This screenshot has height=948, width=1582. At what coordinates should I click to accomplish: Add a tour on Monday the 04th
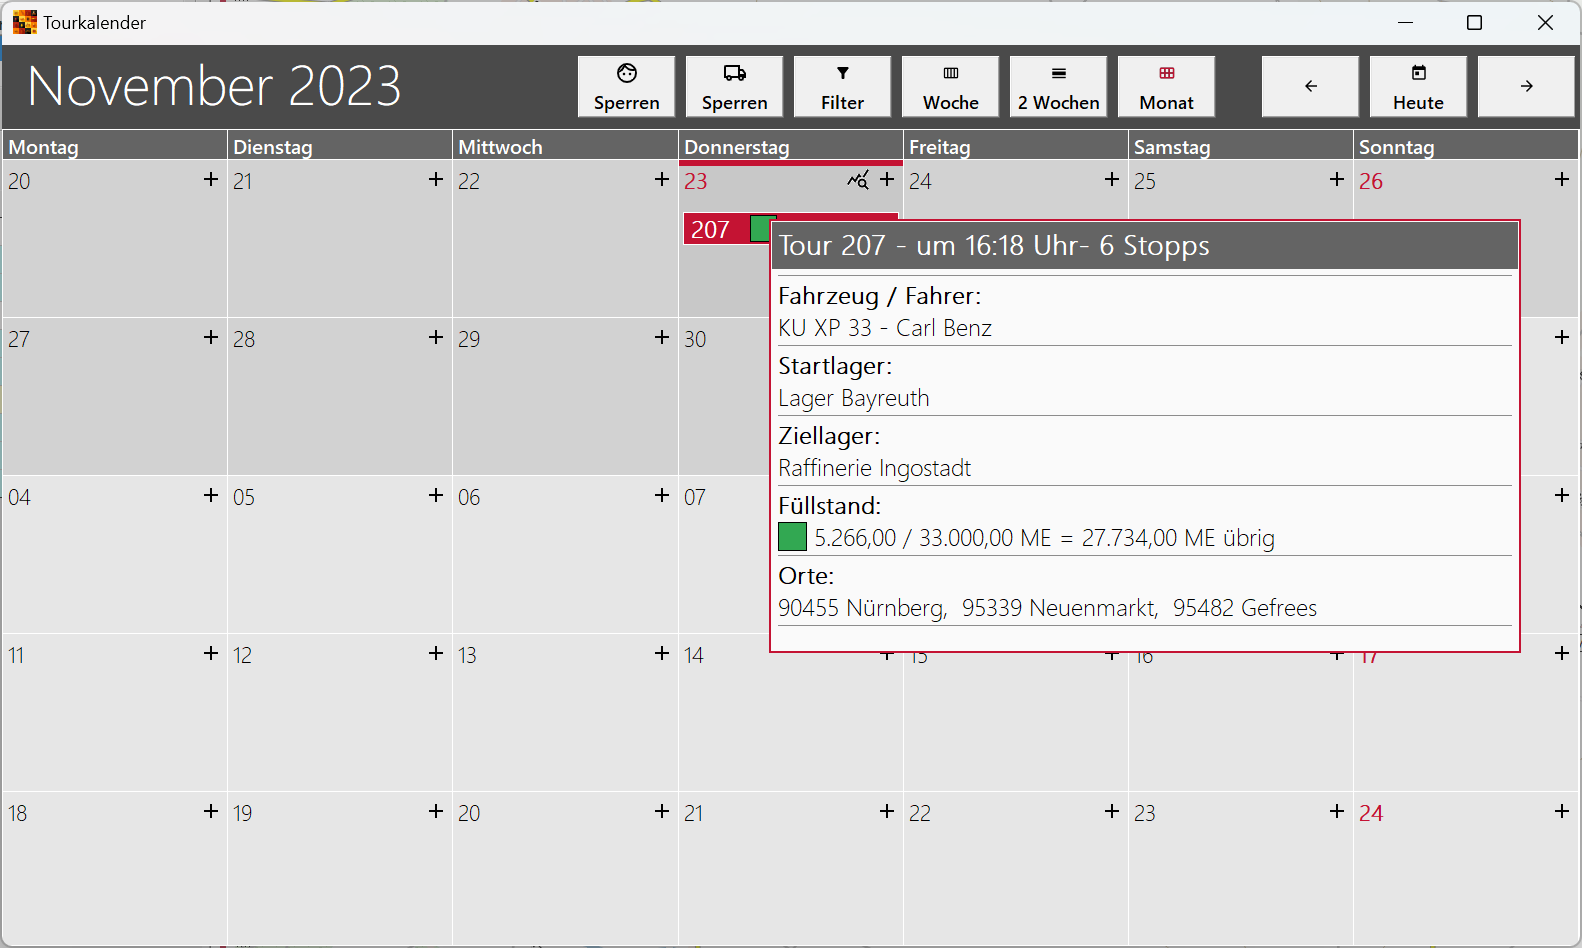[210, 495]
